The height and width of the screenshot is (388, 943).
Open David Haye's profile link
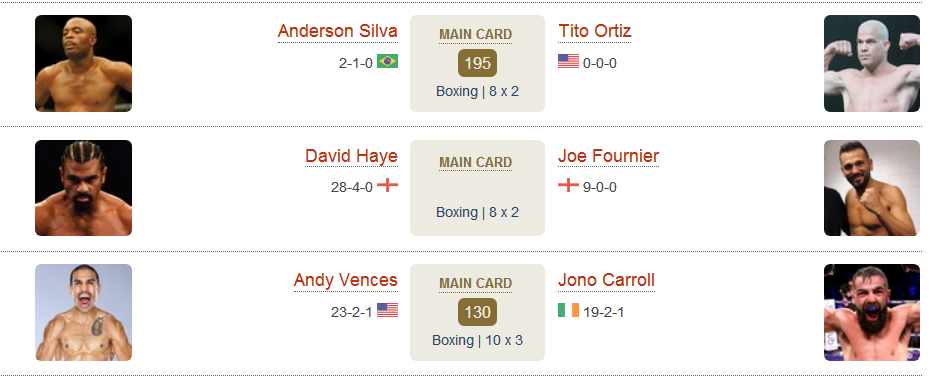351,156
